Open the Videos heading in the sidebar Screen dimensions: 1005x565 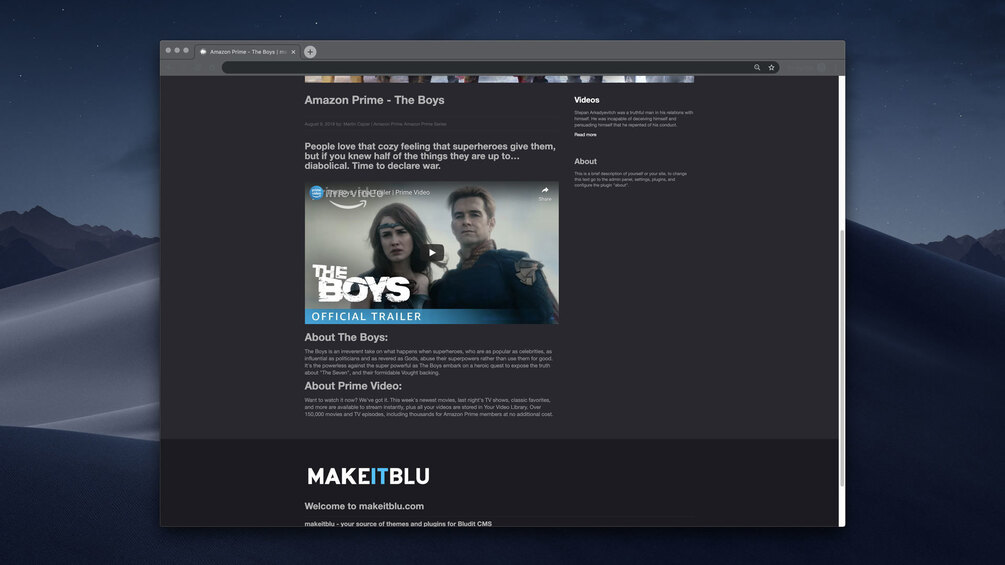click(x=586, y=100)
